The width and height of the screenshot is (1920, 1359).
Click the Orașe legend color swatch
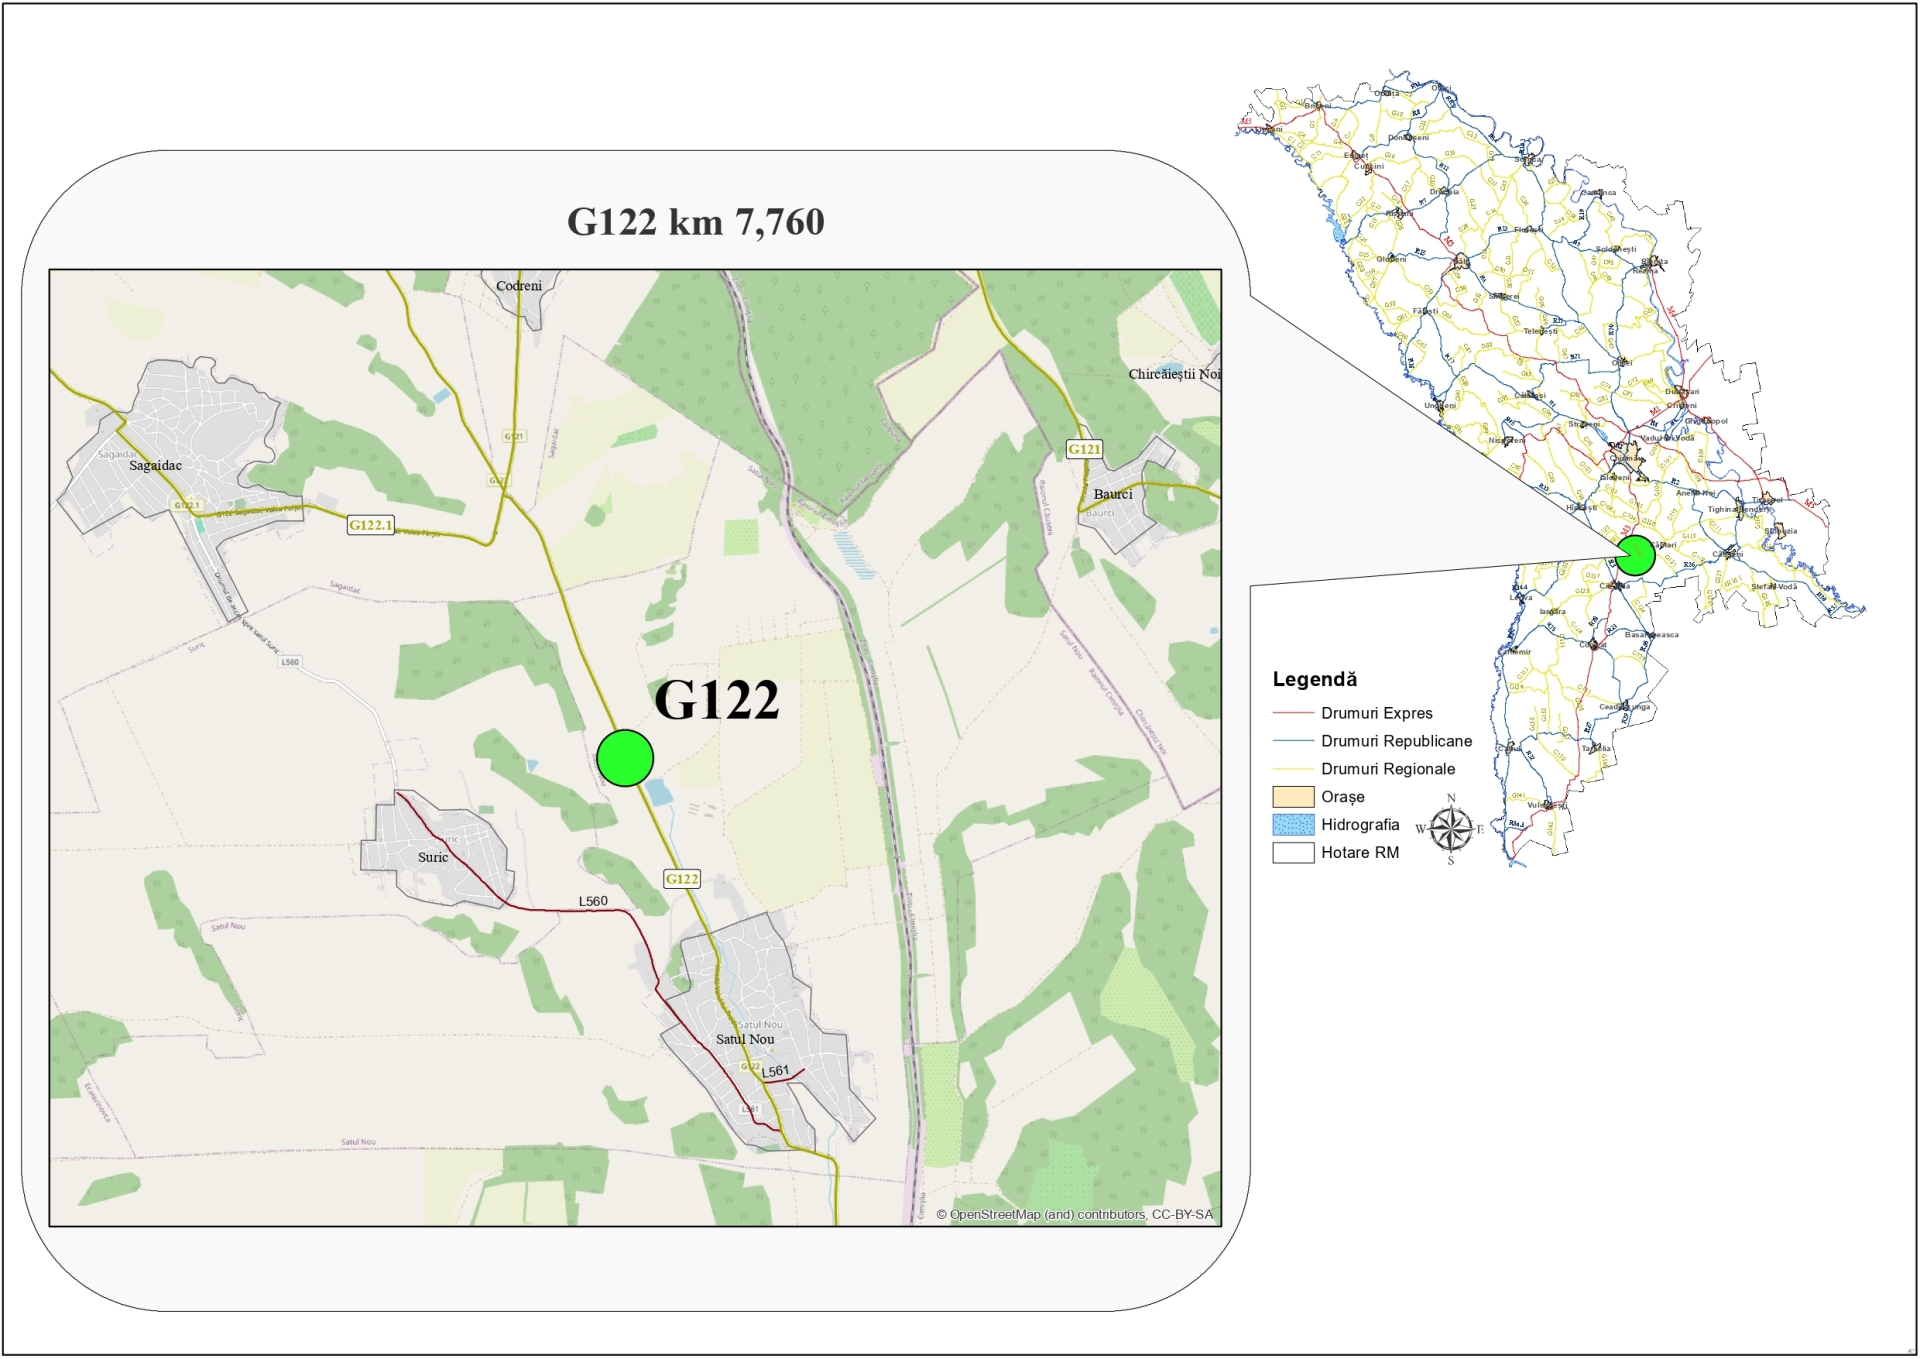tap(1292, 797)
